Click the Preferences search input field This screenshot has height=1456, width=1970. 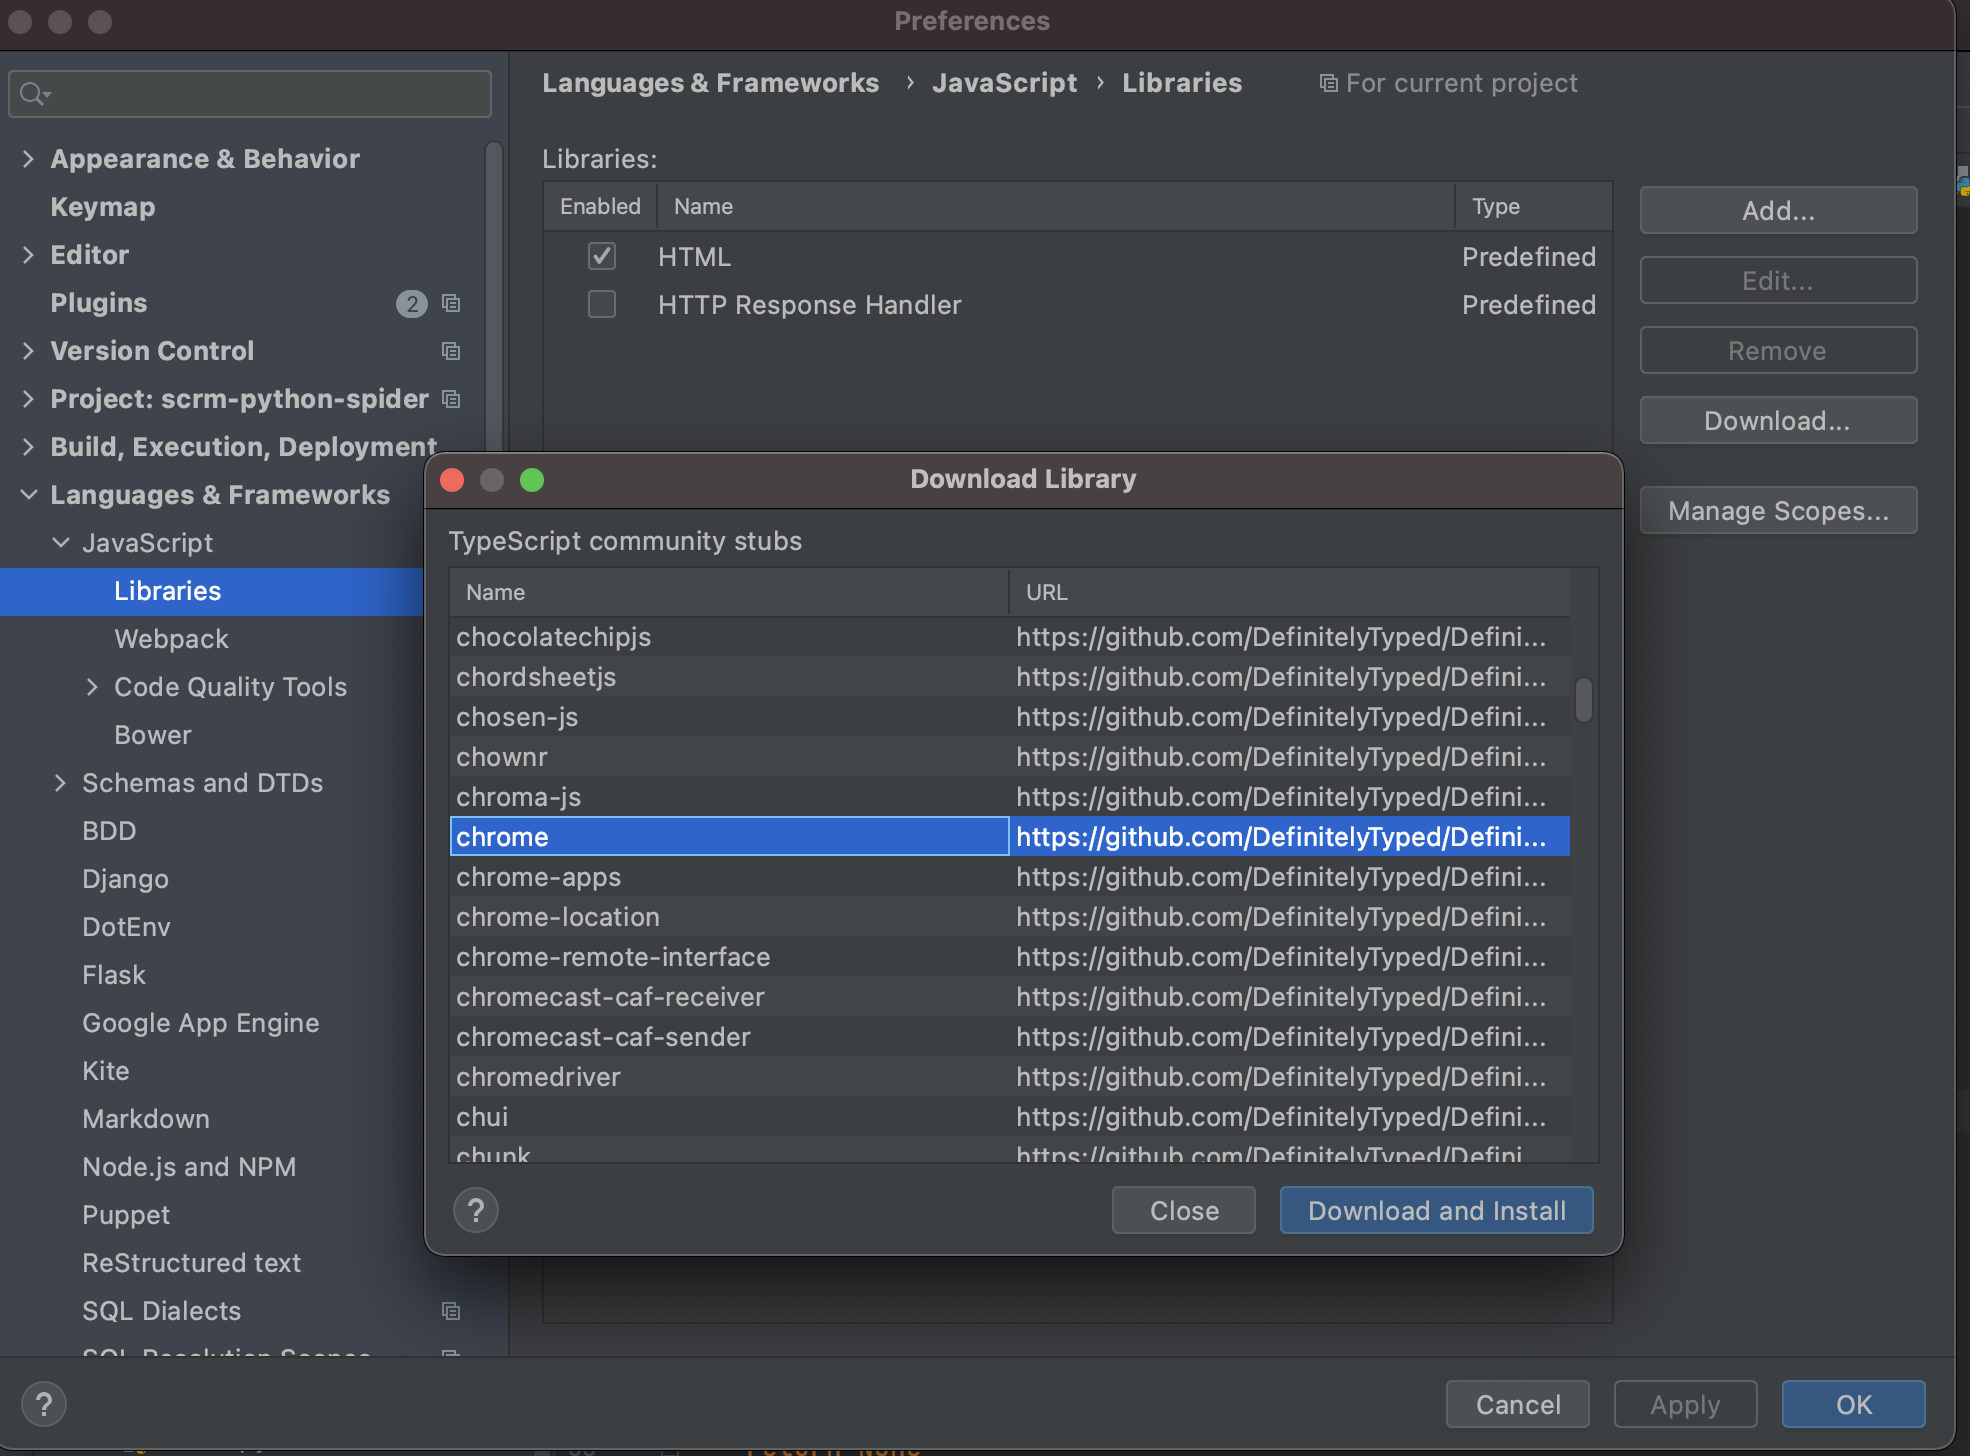[250, 94]
